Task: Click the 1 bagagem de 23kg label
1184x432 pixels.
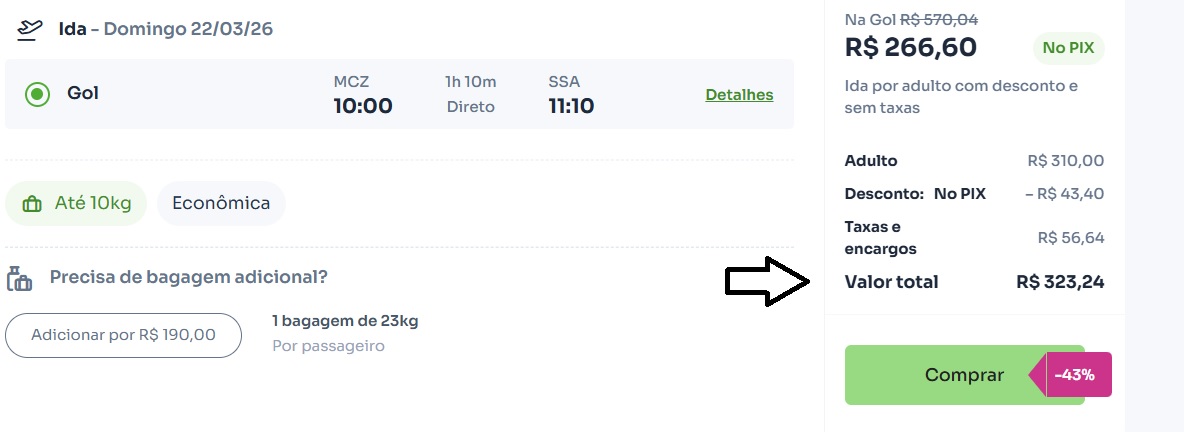Action: [x=345, y=321]
